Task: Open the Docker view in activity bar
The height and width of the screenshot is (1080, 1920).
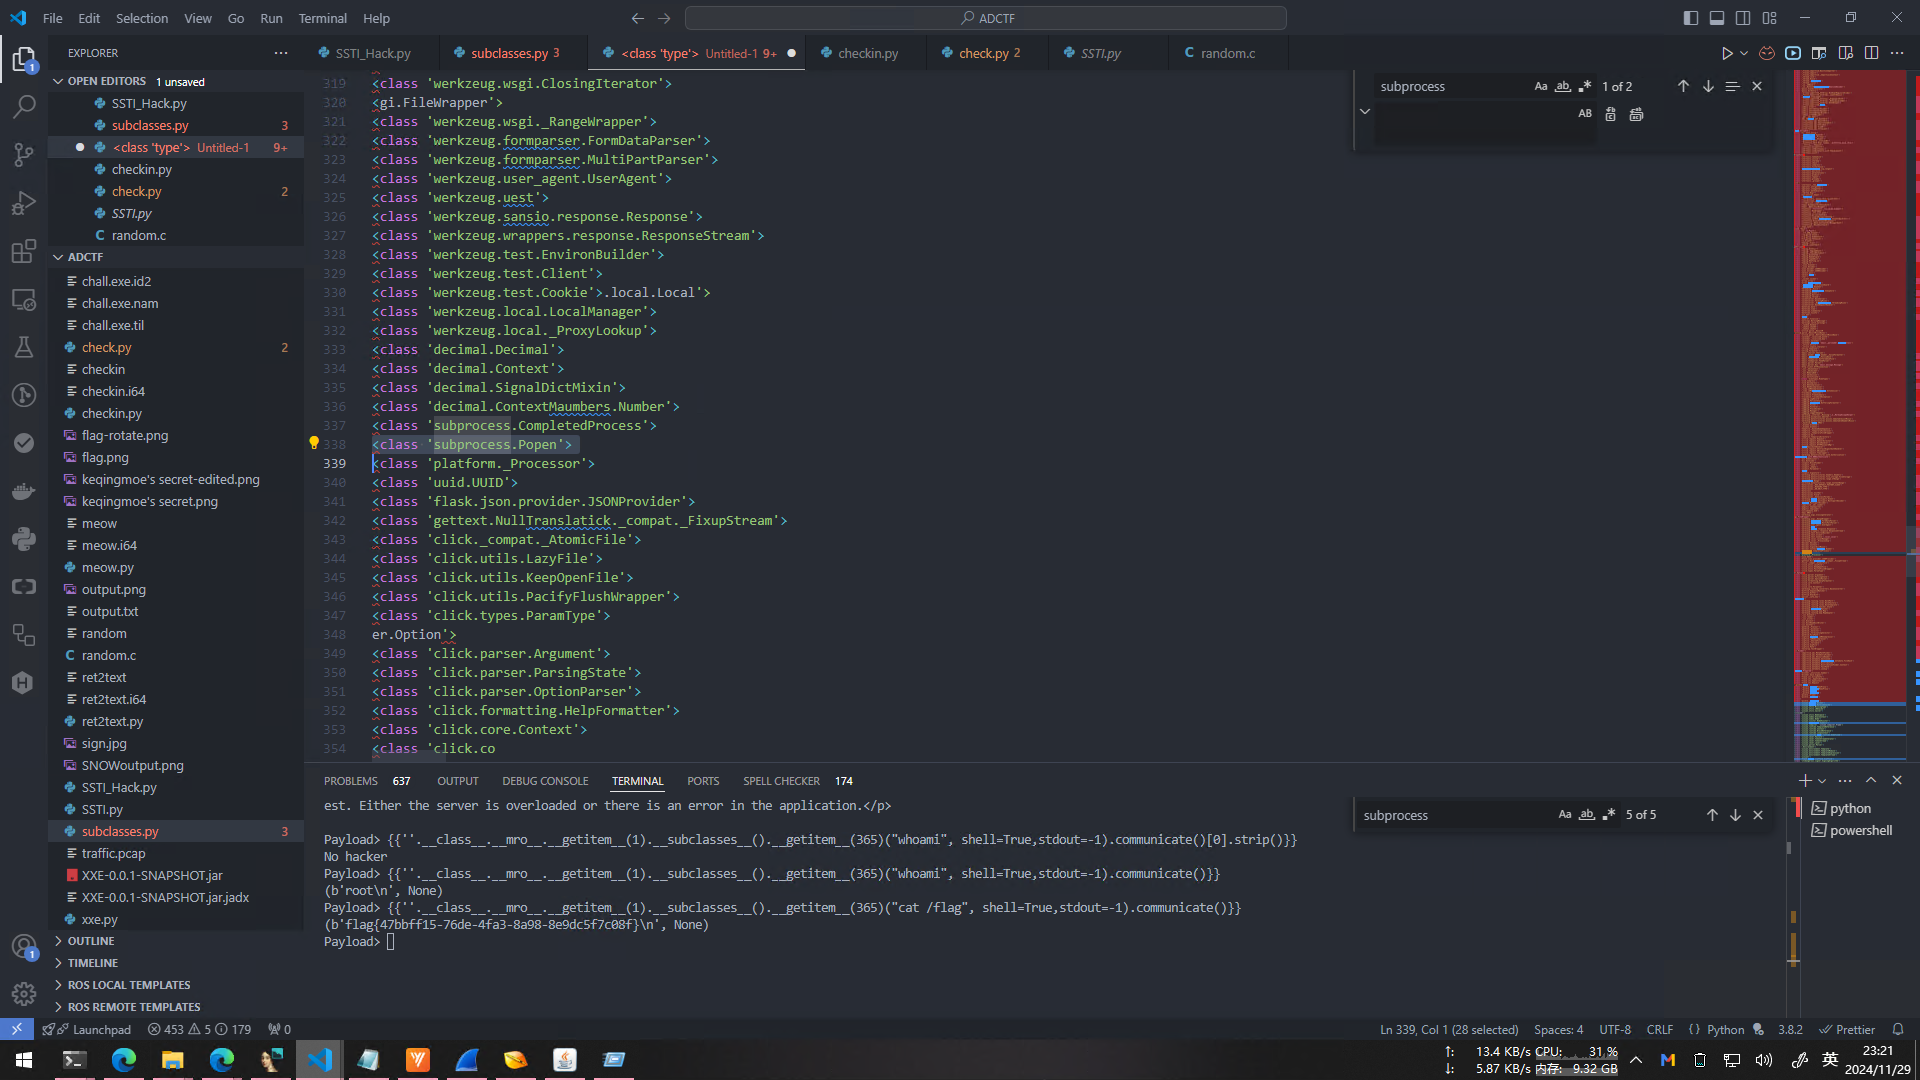Action: [x=24, y=491]
